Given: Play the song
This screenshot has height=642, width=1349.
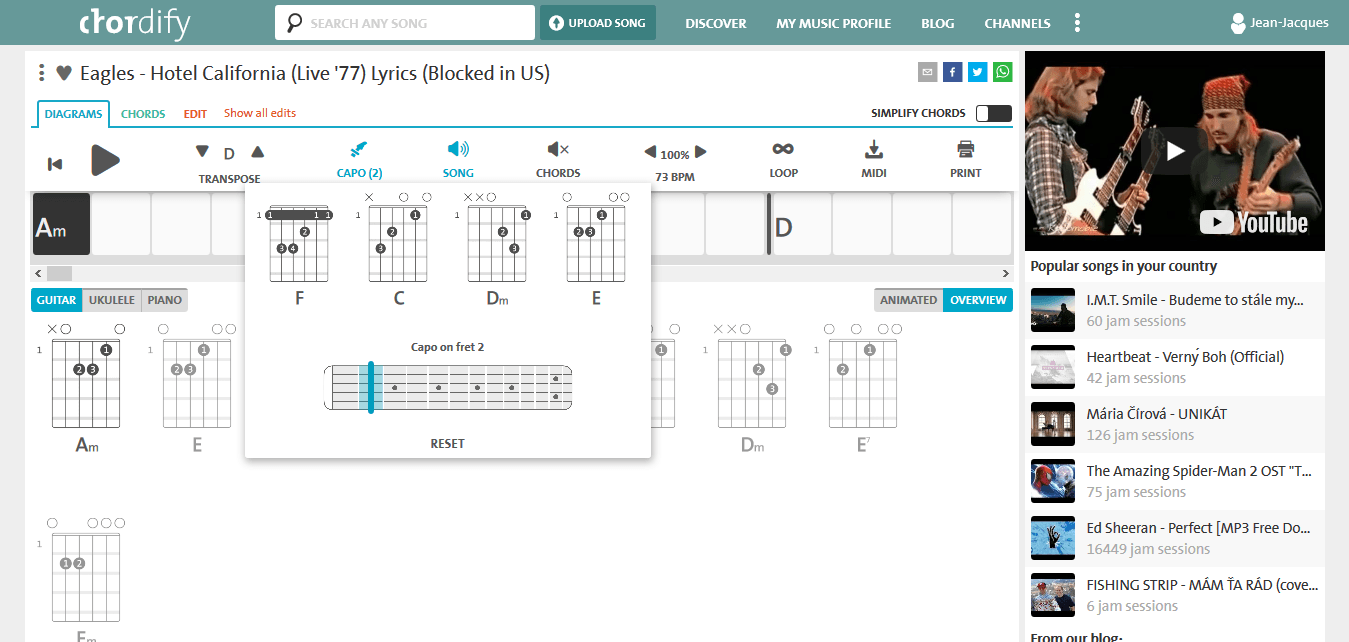Looking at the screenshot, I should click(x=105, y=160).
